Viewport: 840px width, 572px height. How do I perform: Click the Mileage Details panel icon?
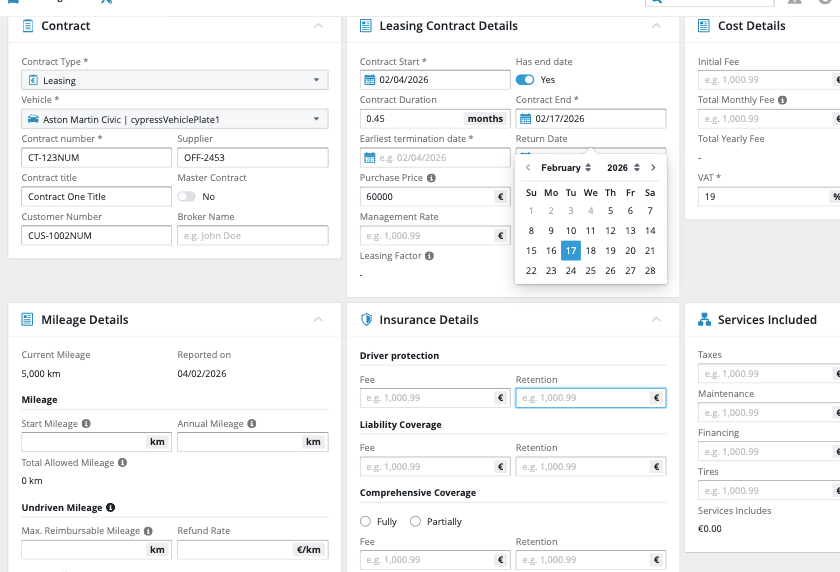pyautogui.click(x=27, y=320)
